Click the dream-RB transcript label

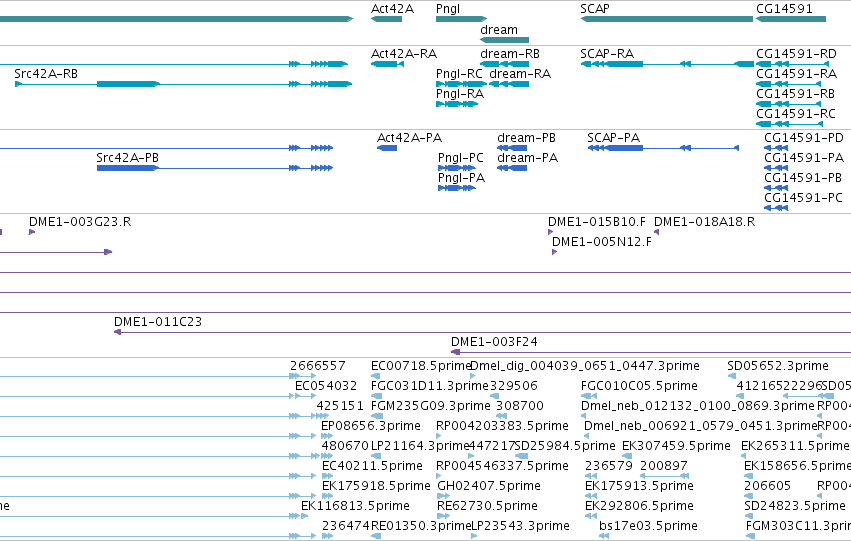pos(510,54)
